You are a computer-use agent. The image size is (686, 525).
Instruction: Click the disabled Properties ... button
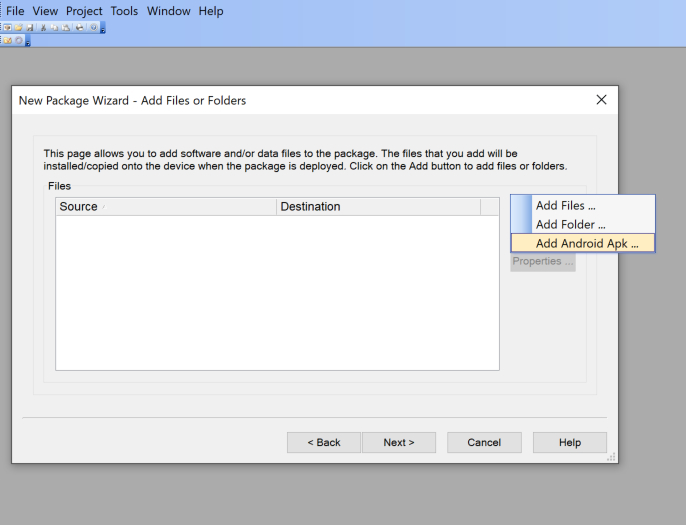(542, 262)
